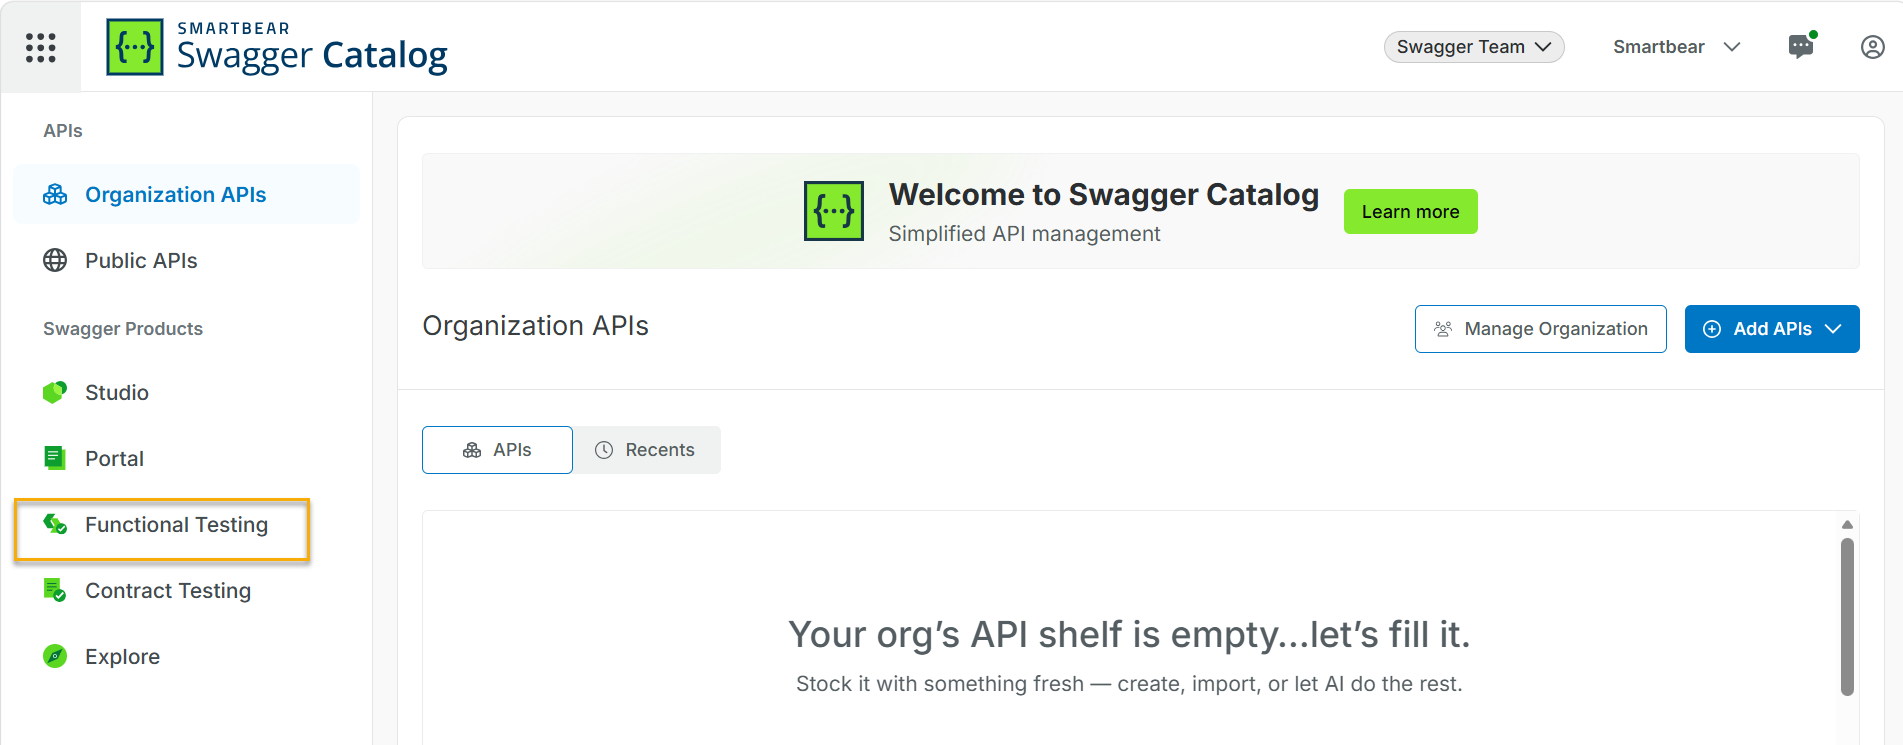Click the Organization APIs sidebar icon
Image resolution: width=1903 pixels, height=745 pixels.
coord(55,195)
